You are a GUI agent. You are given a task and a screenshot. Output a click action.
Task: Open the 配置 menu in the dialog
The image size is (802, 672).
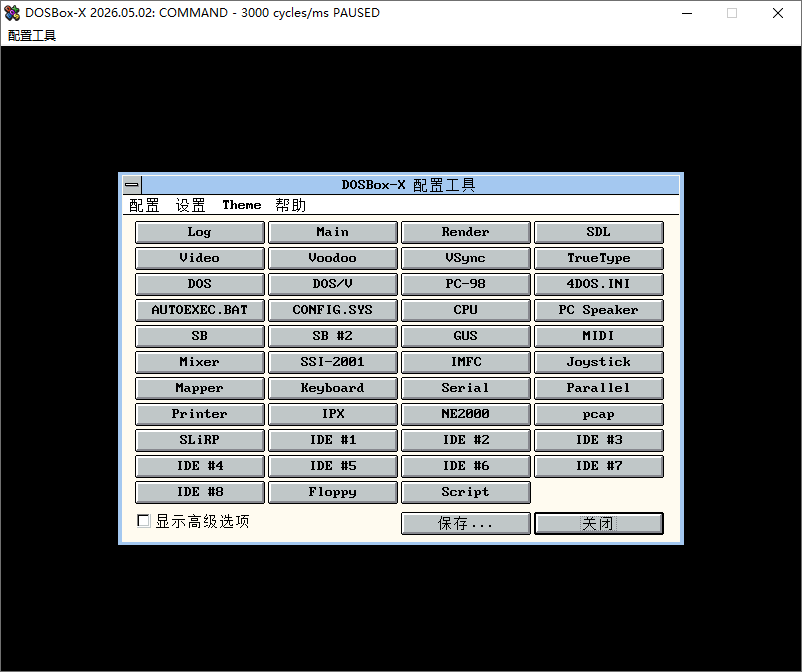[x=144, y=205]
